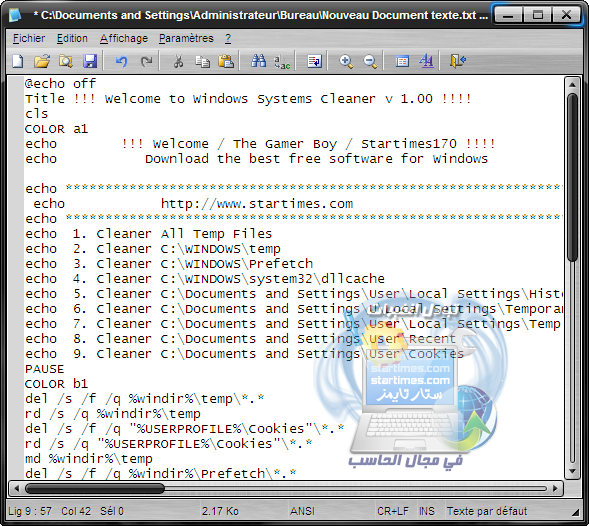Click the 'COLOR a1' line

pos(56,128)
